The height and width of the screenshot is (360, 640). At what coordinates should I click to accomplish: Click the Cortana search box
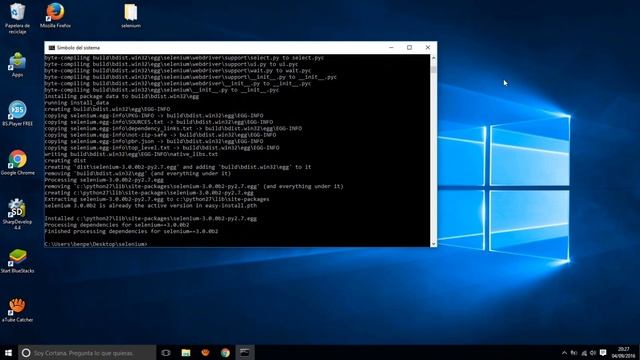[x=87, y=353]
